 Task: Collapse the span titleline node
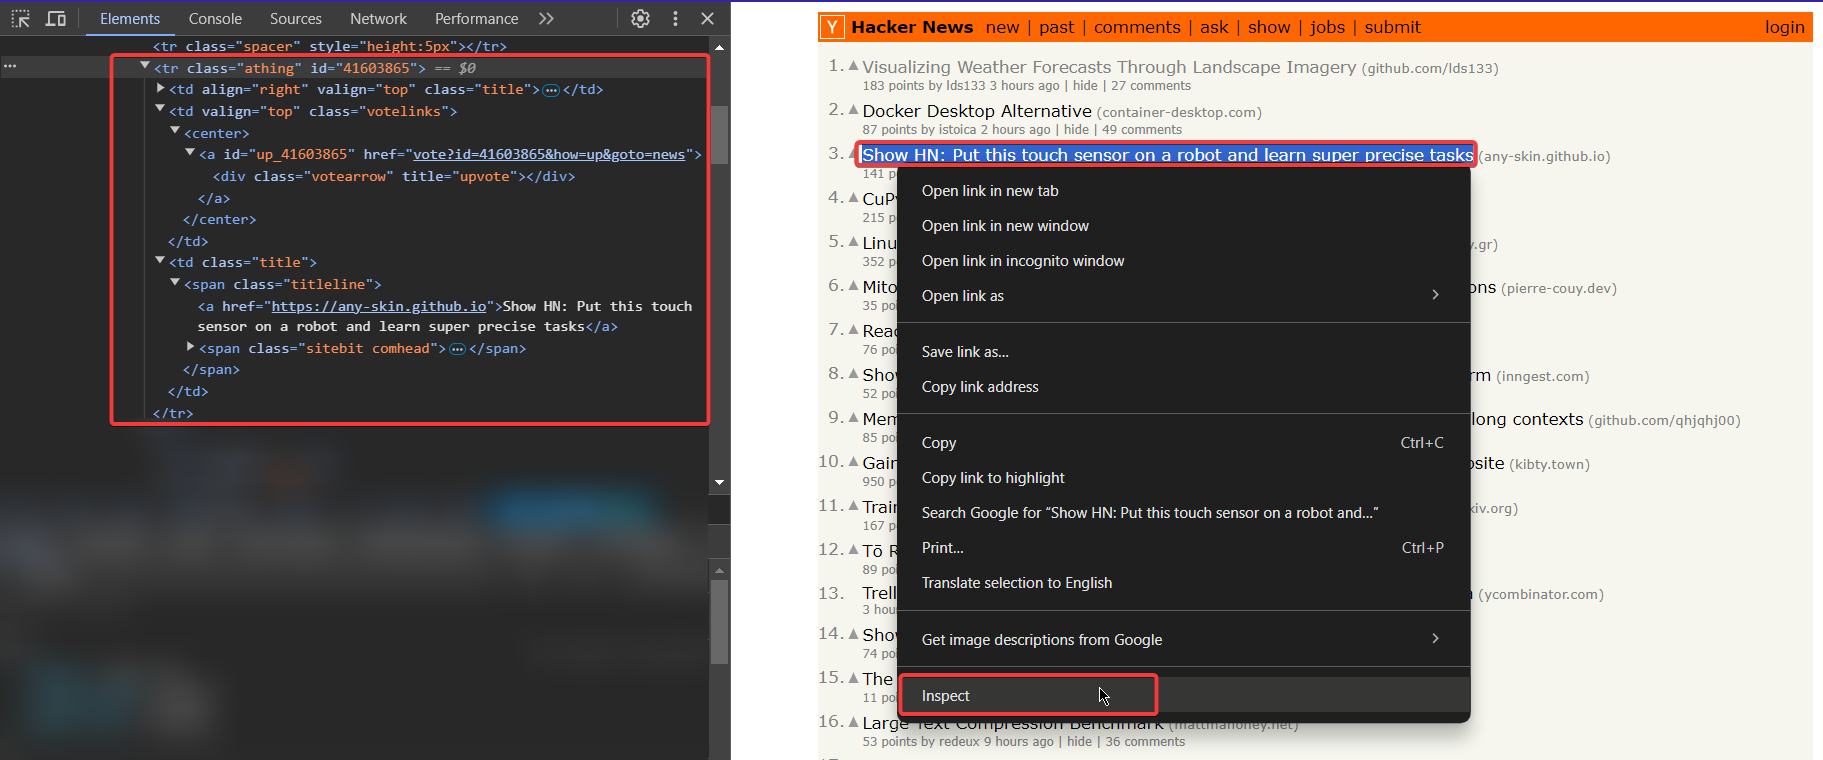click(175, 282)
